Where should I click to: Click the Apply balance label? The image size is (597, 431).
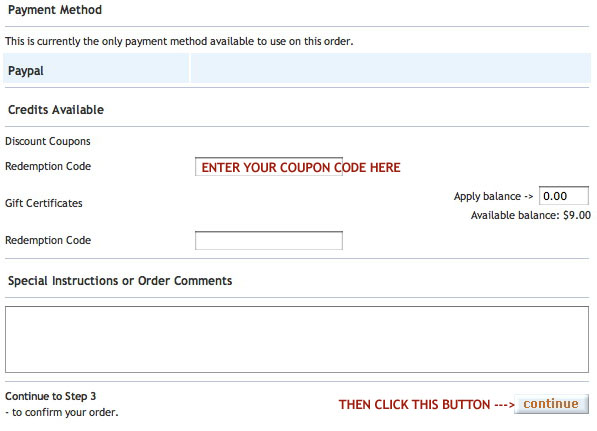tap(493, 196)
